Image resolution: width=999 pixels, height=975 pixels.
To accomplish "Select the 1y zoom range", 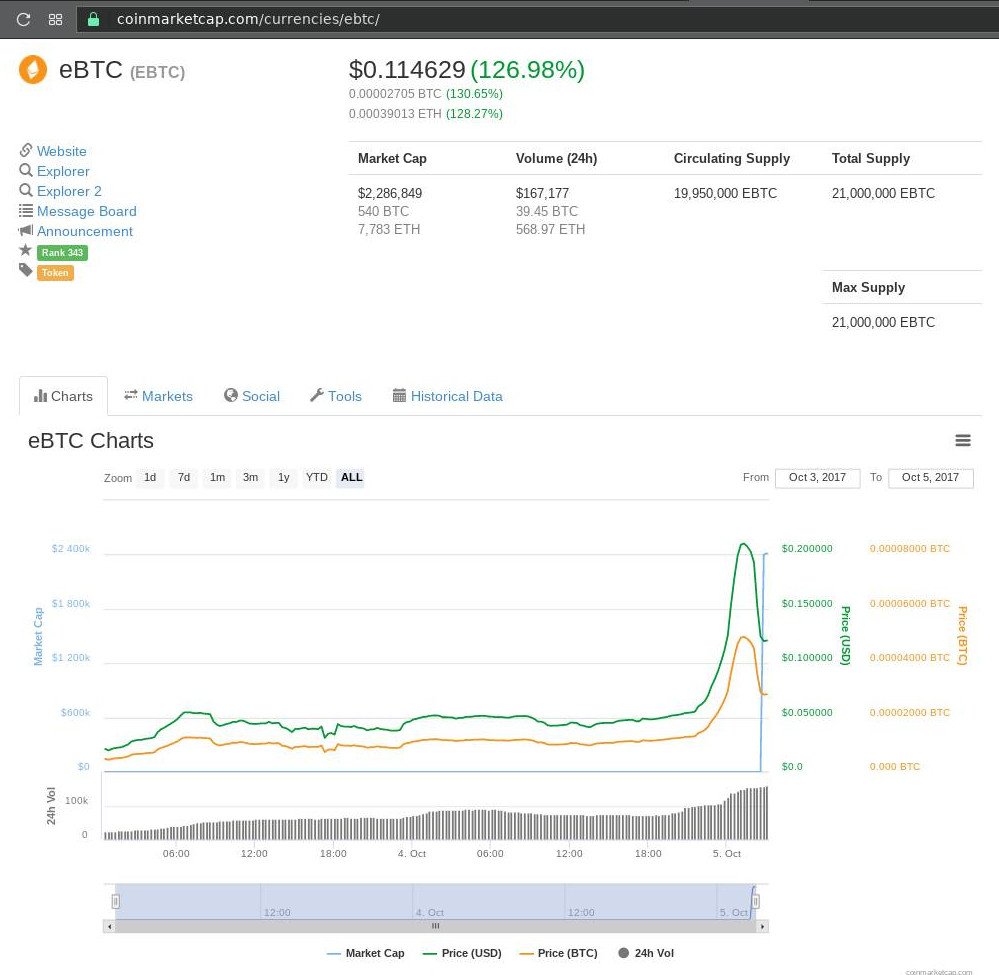I will coord(284,477).
